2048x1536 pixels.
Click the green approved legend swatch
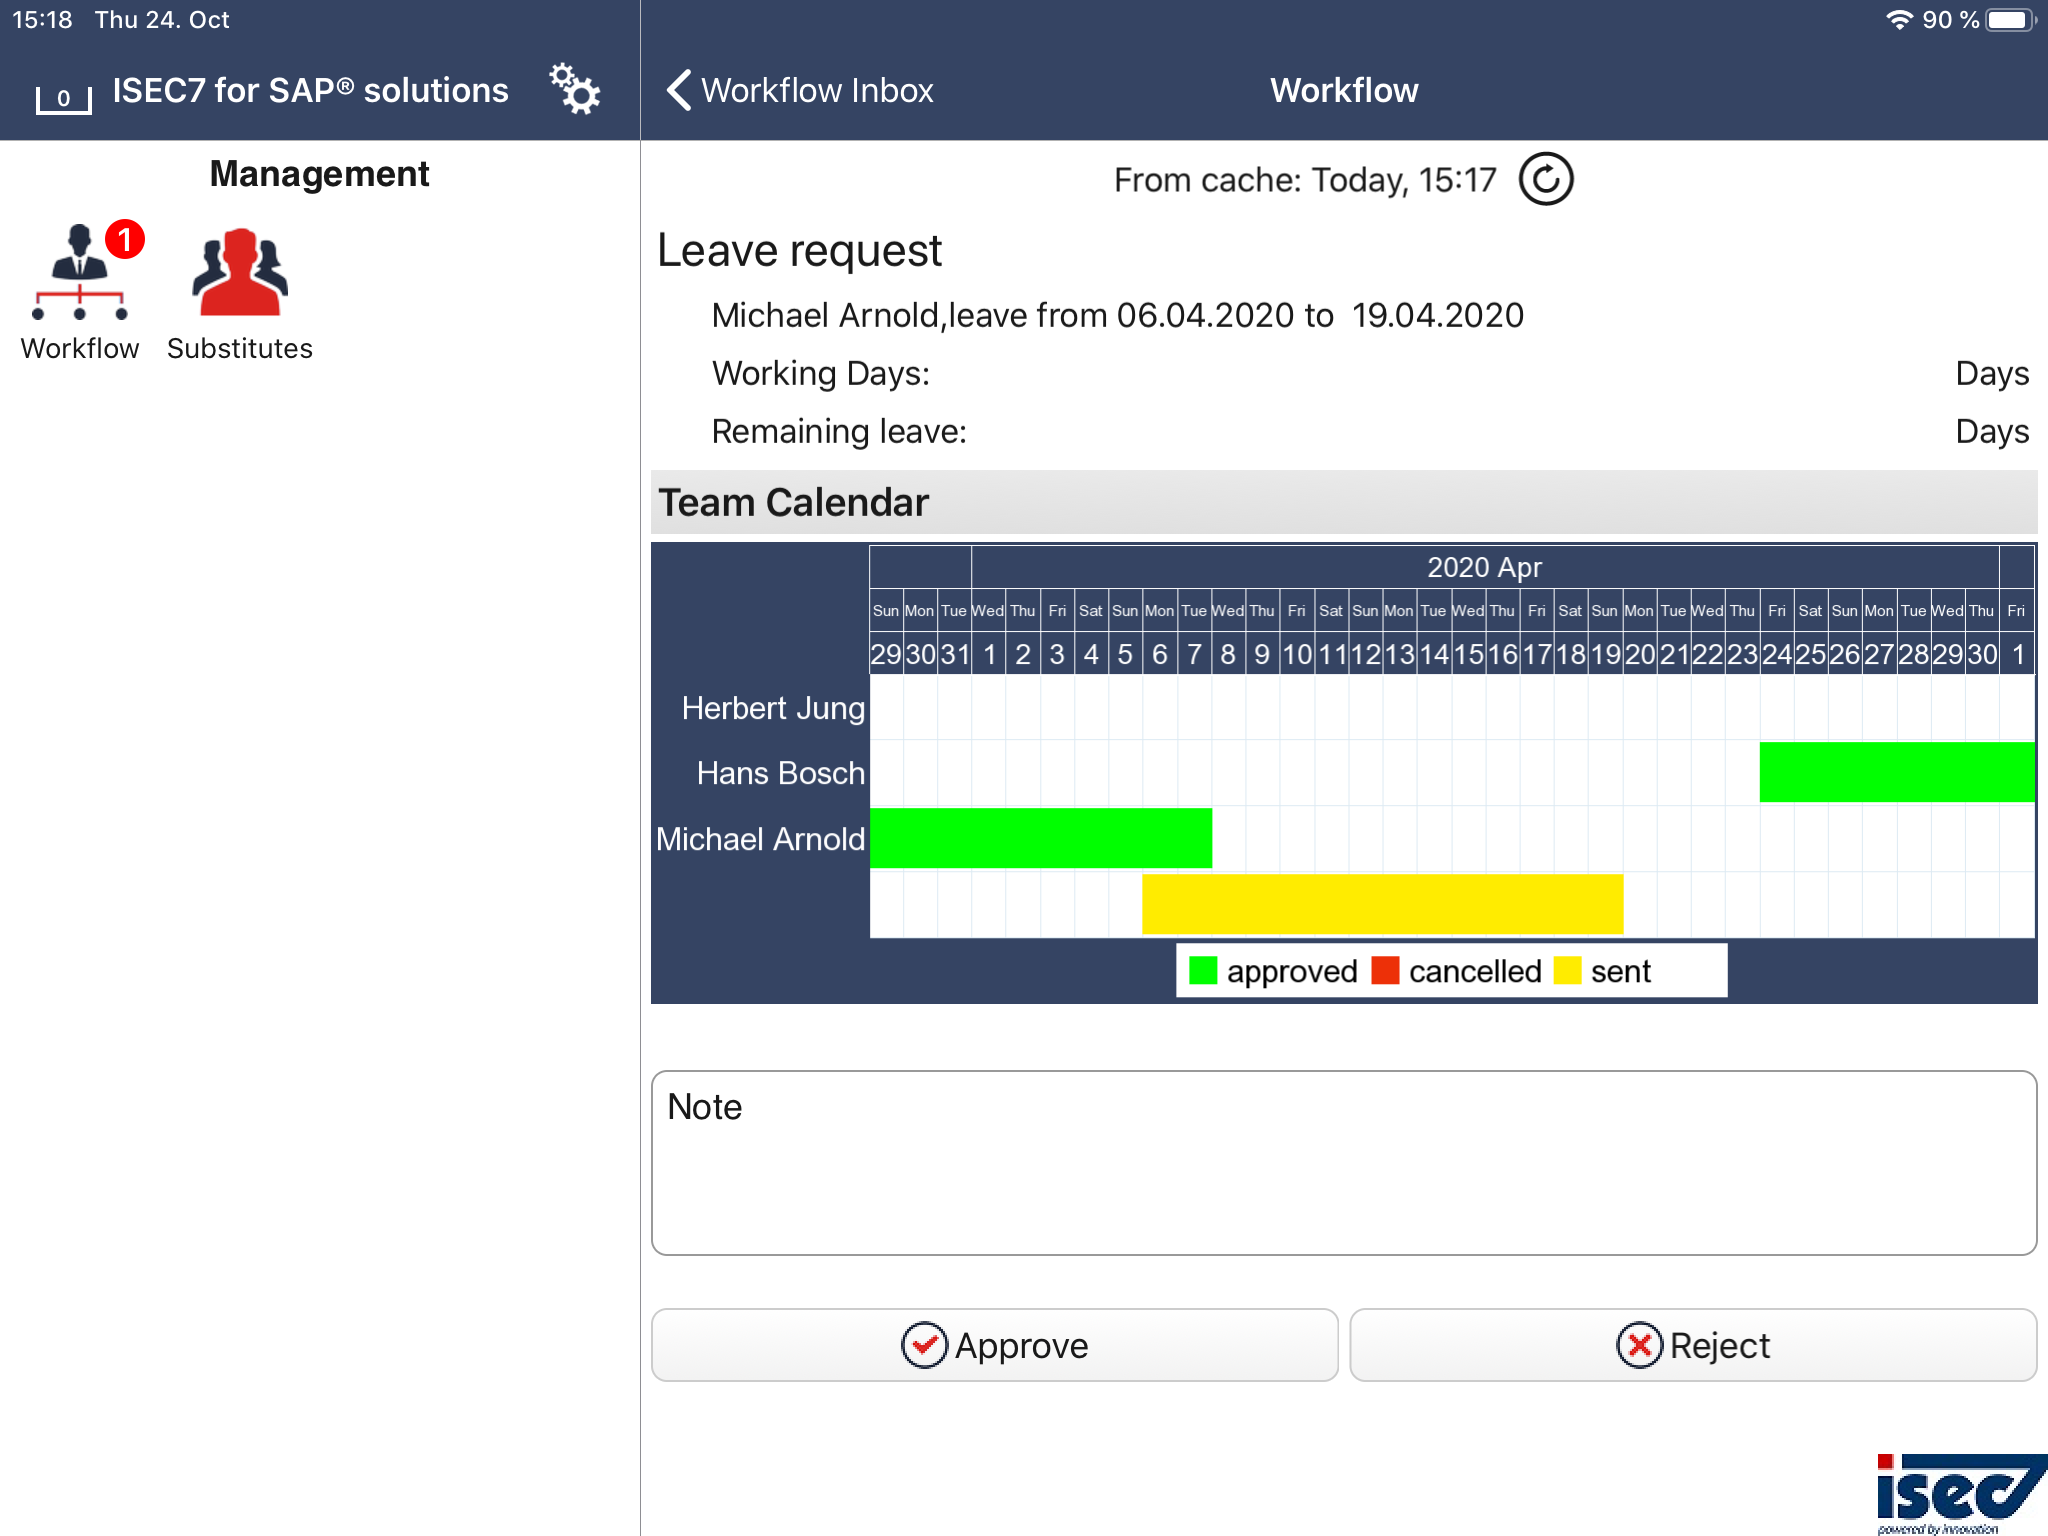click(x=1203, y=970)
